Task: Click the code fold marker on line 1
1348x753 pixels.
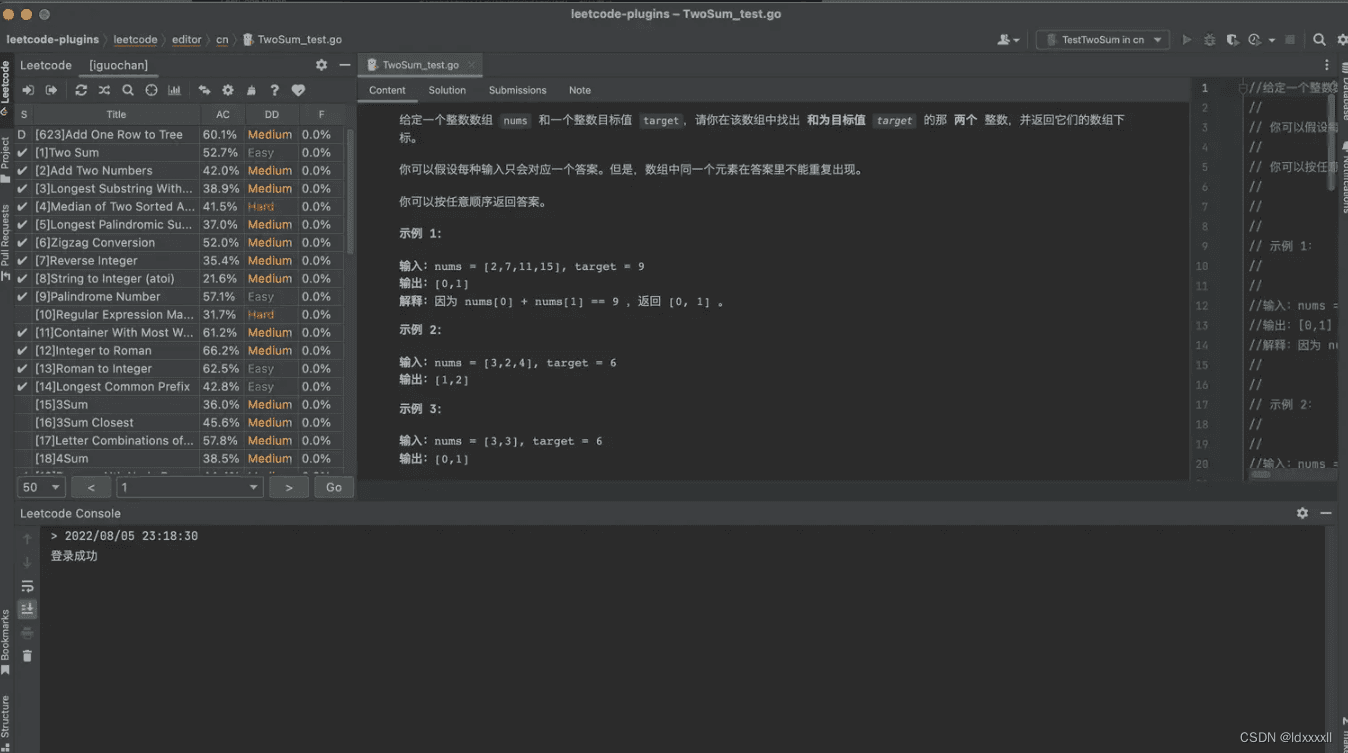Action: (x=1243, y=88)
